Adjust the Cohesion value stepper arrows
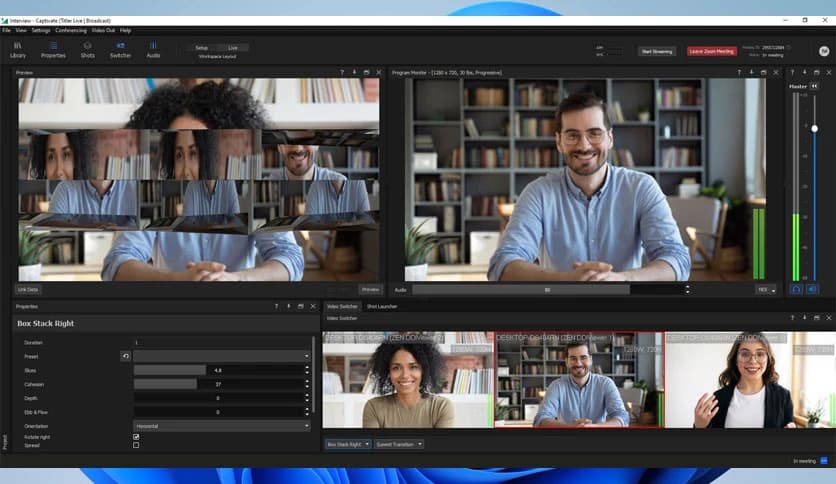836x484 pixels. pyautogui.click(x=307, y=384)
